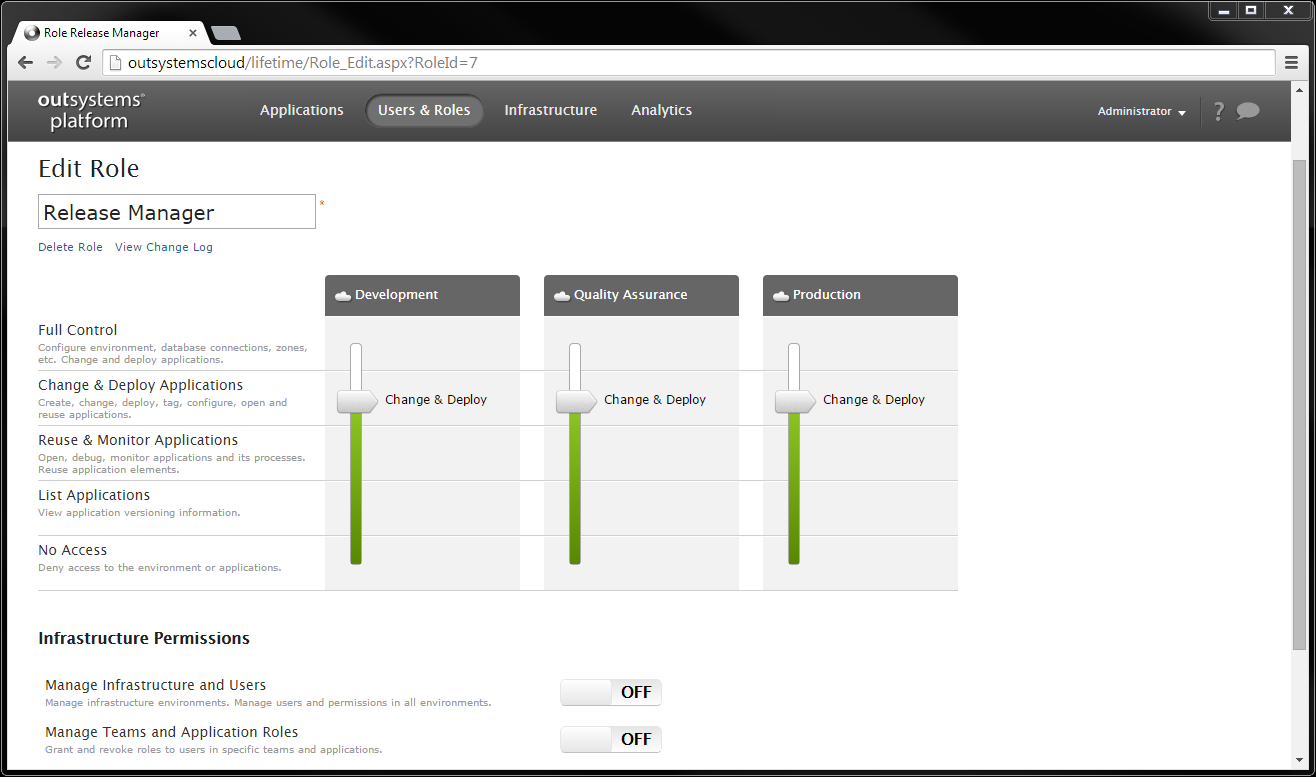Screen dimensions: 1316x777
Task: Switch to the Applications section
Action: 302,110
